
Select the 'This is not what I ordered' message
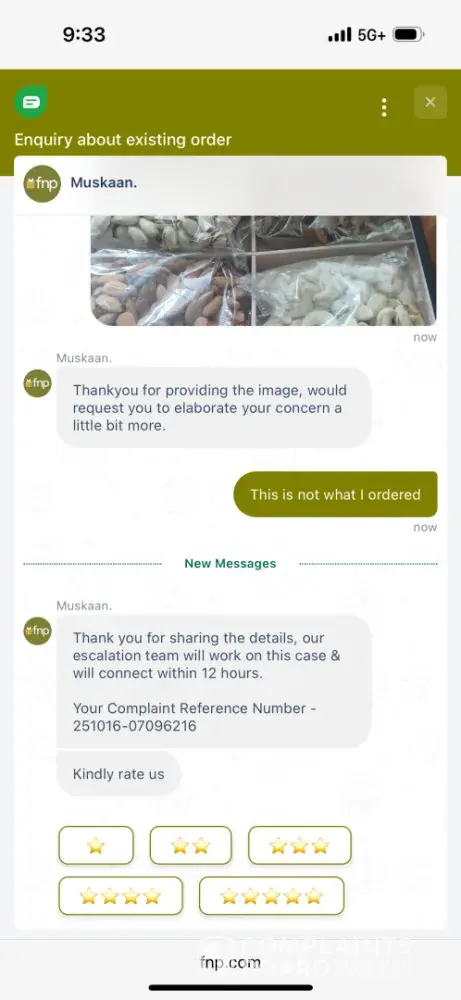tap(335, 494)
